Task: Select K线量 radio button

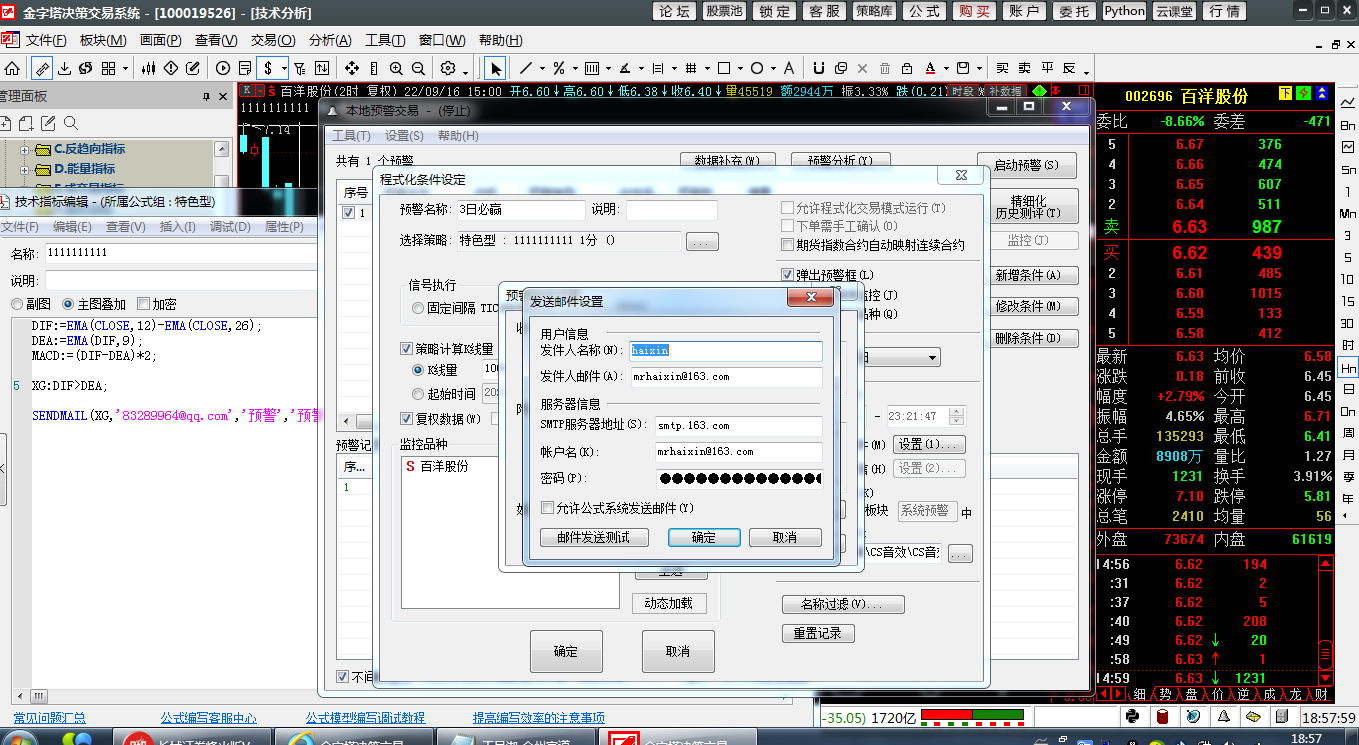Action: (418, 370)
